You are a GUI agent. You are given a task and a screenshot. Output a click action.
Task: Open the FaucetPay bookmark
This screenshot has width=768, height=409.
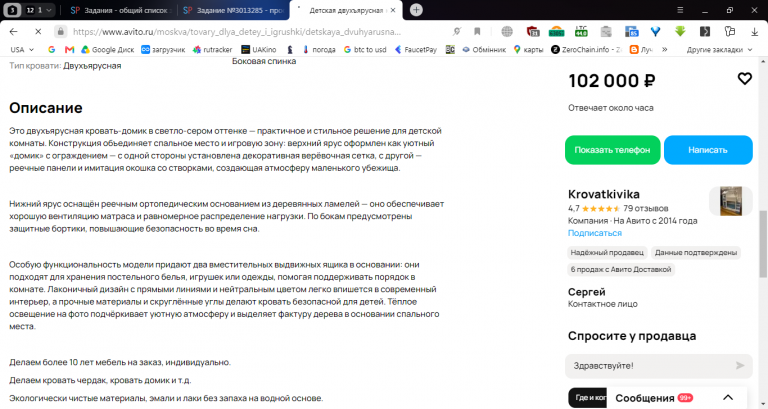[416, 49]
